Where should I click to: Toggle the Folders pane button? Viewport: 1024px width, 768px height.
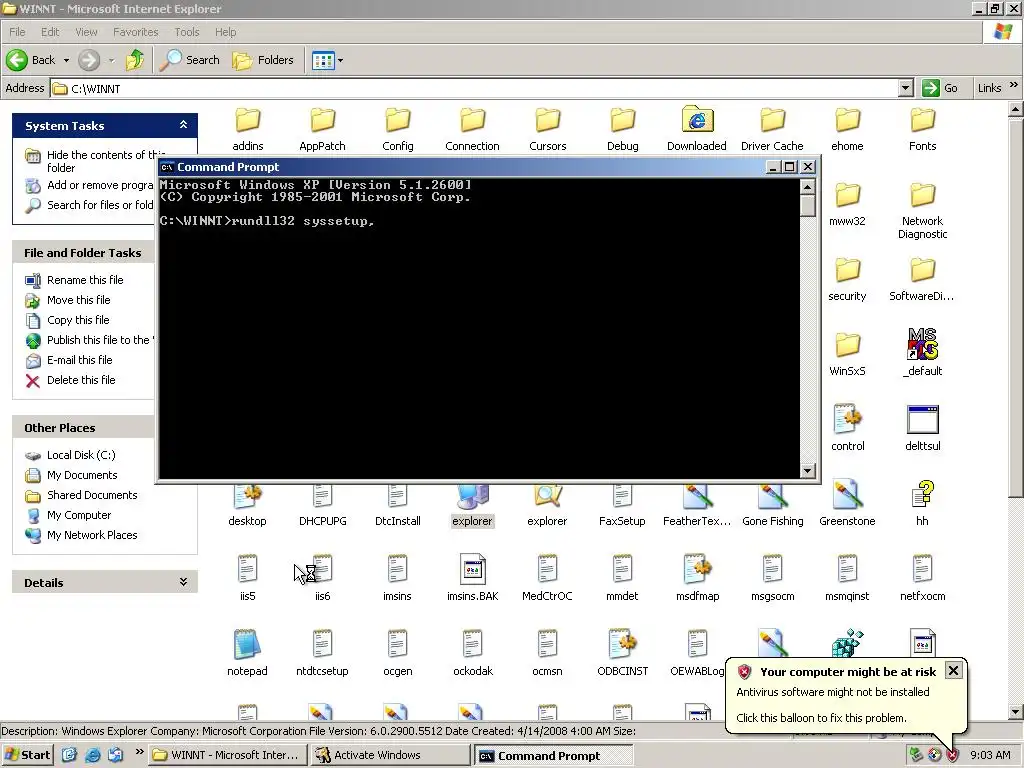tap(263, 60)
